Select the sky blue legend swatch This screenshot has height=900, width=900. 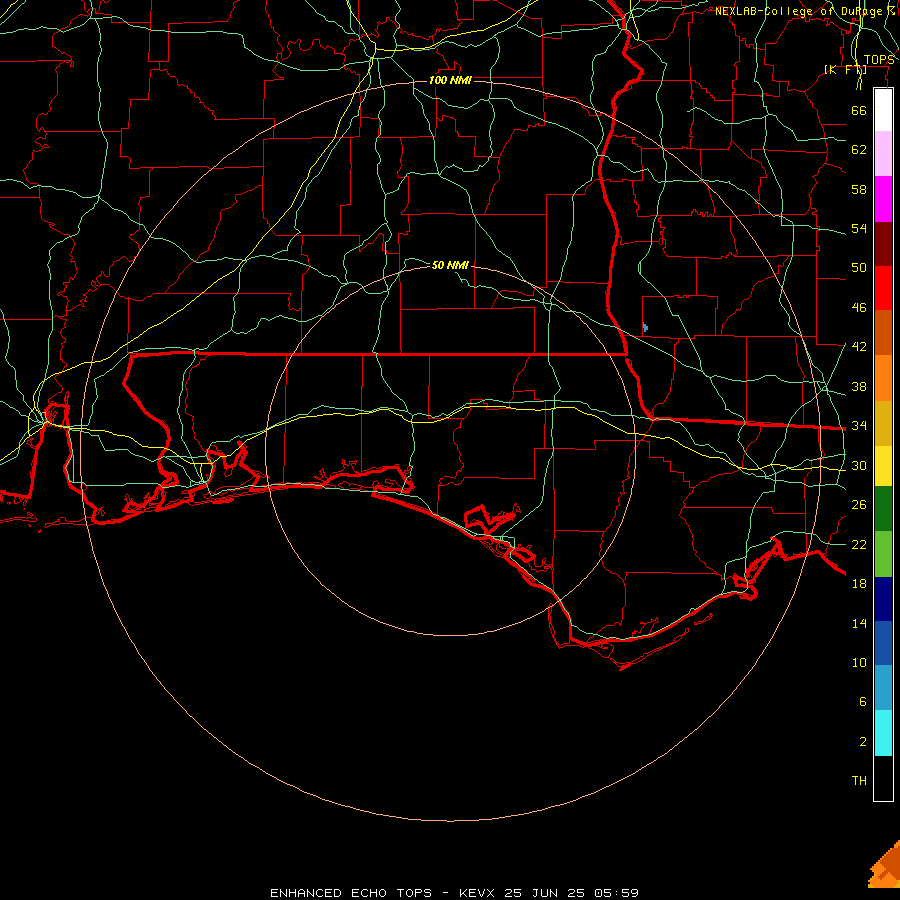(883, 688)
